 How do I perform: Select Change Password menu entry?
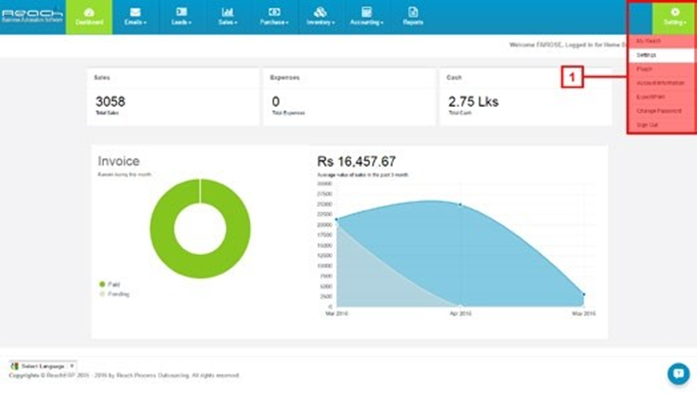click(x=661, y=111)
